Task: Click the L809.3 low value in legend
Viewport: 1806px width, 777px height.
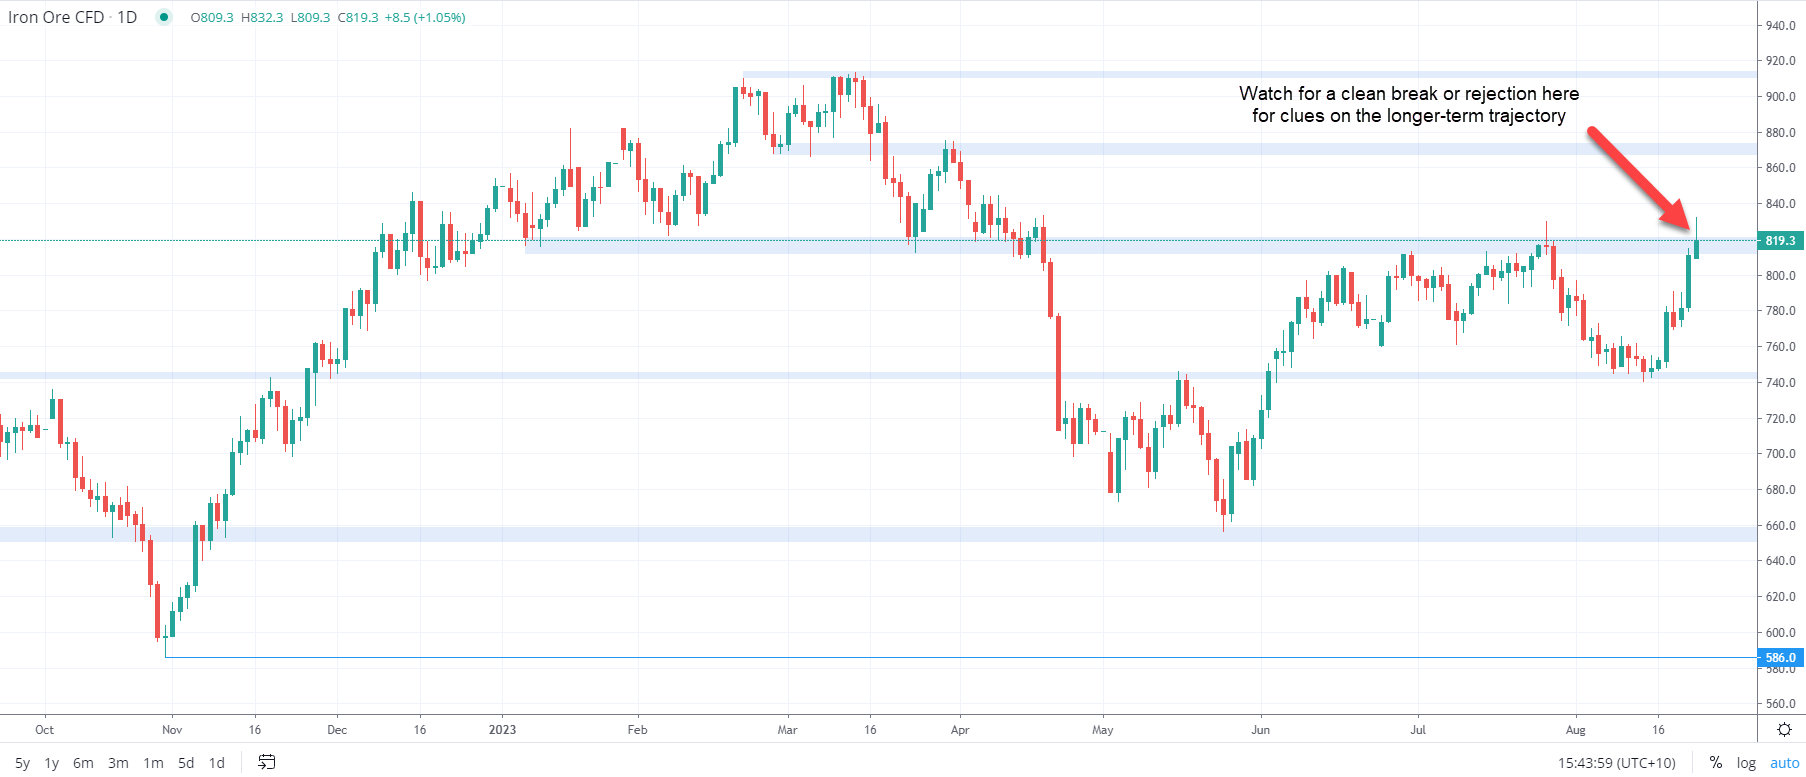Action: pyautogui.click(x=310, y=17)
